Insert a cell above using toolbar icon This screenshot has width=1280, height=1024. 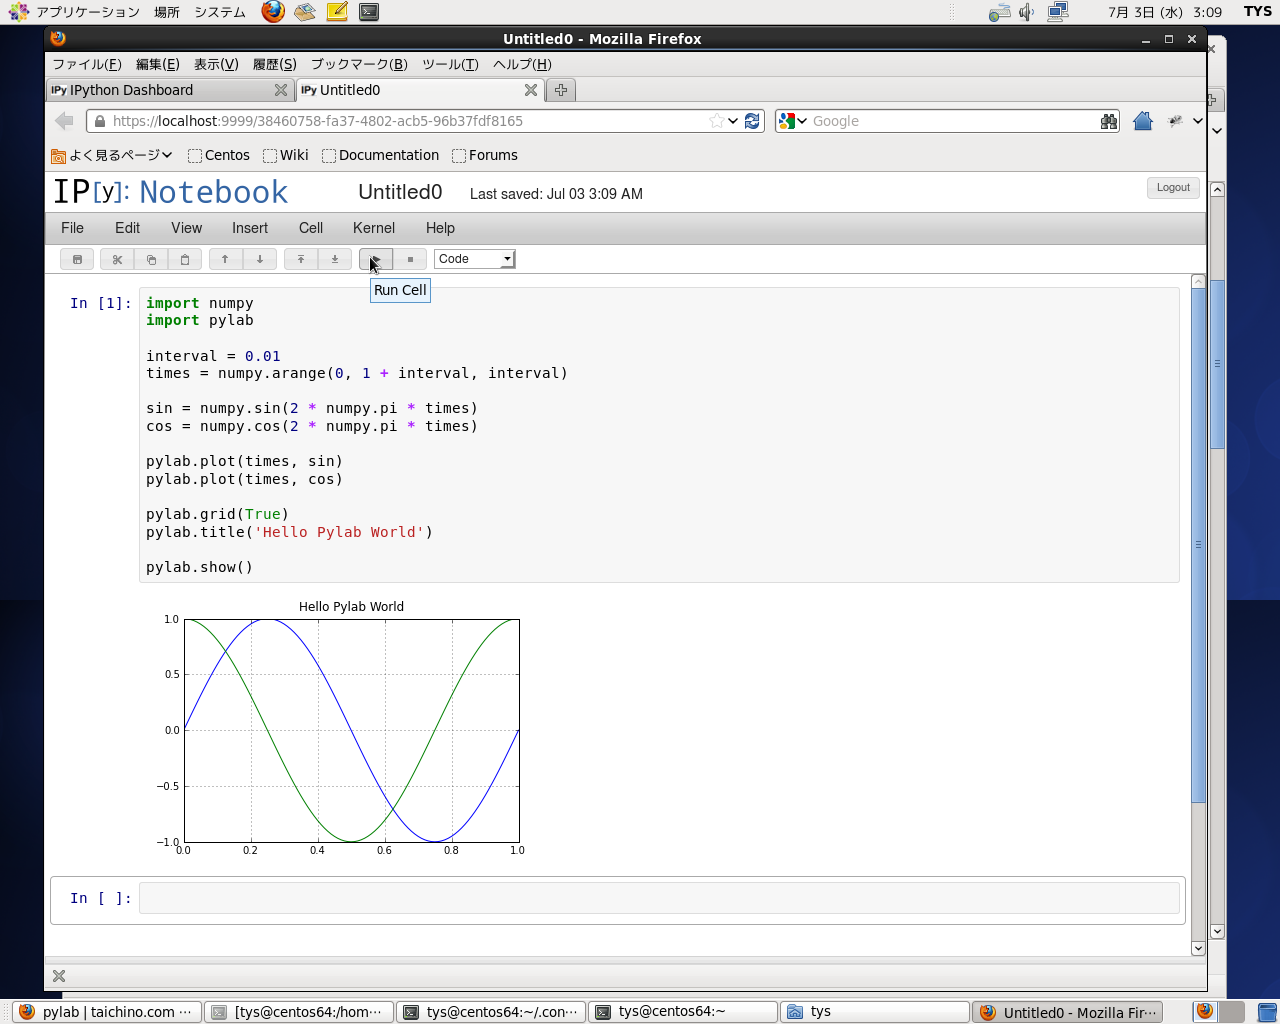[x=300, y=259]
